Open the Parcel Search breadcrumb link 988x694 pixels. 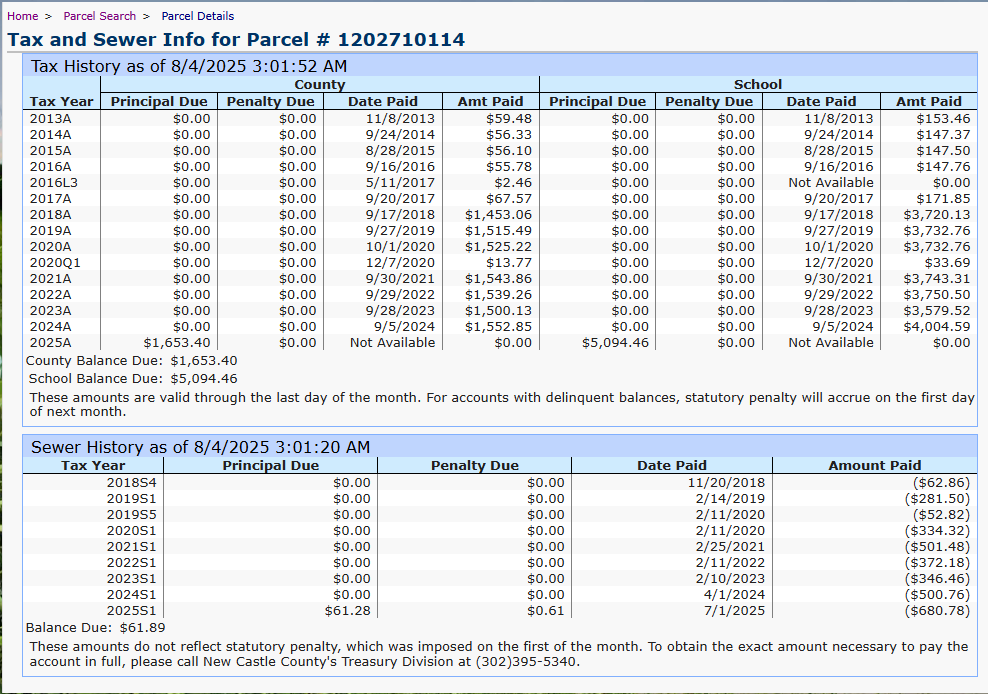pyautogui.click(x=99, y=16)
